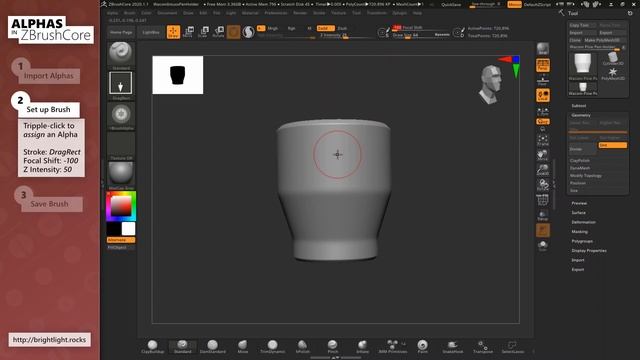Image resolution: width=640 pixels, height=360 pixels.
Task: Adjust the Z Intensity slider
Action: point(345,36)
